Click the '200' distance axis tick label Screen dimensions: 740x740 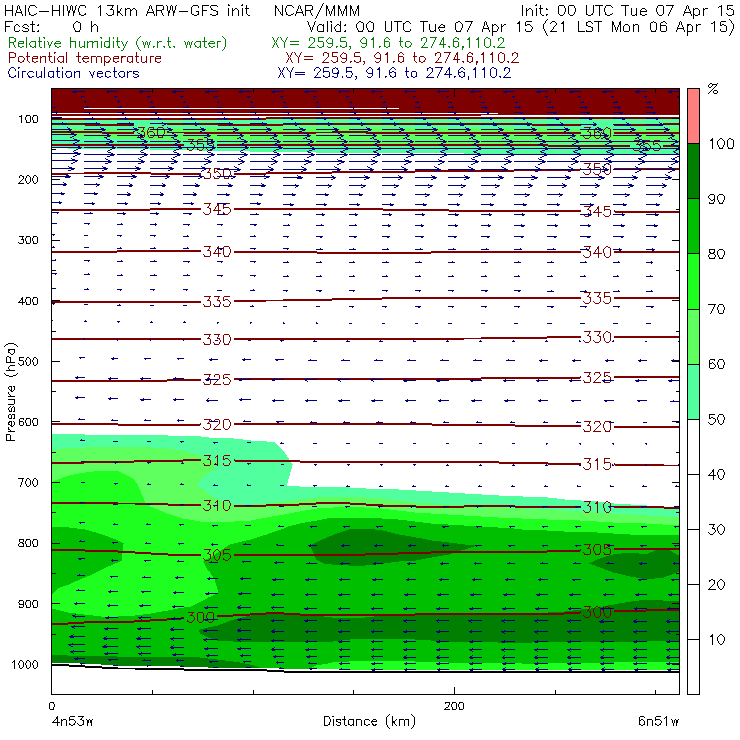[x=454, y=706]
